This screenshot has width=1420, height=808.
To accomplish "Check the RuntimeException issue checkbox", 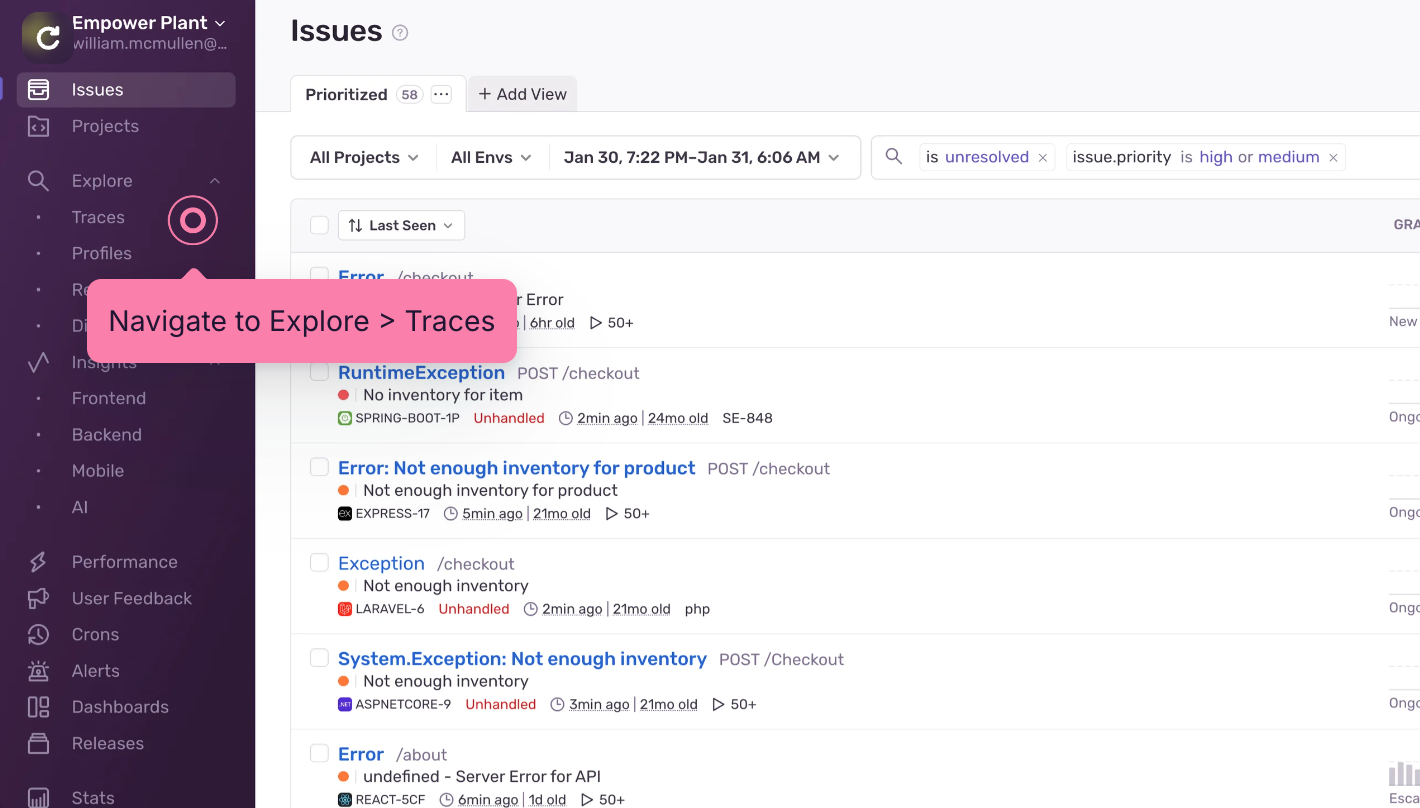I will pos(319,371).
